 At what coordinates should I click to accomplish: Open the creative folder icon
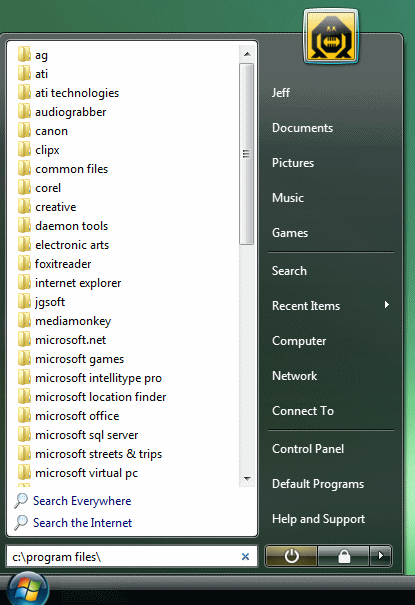click(24, 206)
